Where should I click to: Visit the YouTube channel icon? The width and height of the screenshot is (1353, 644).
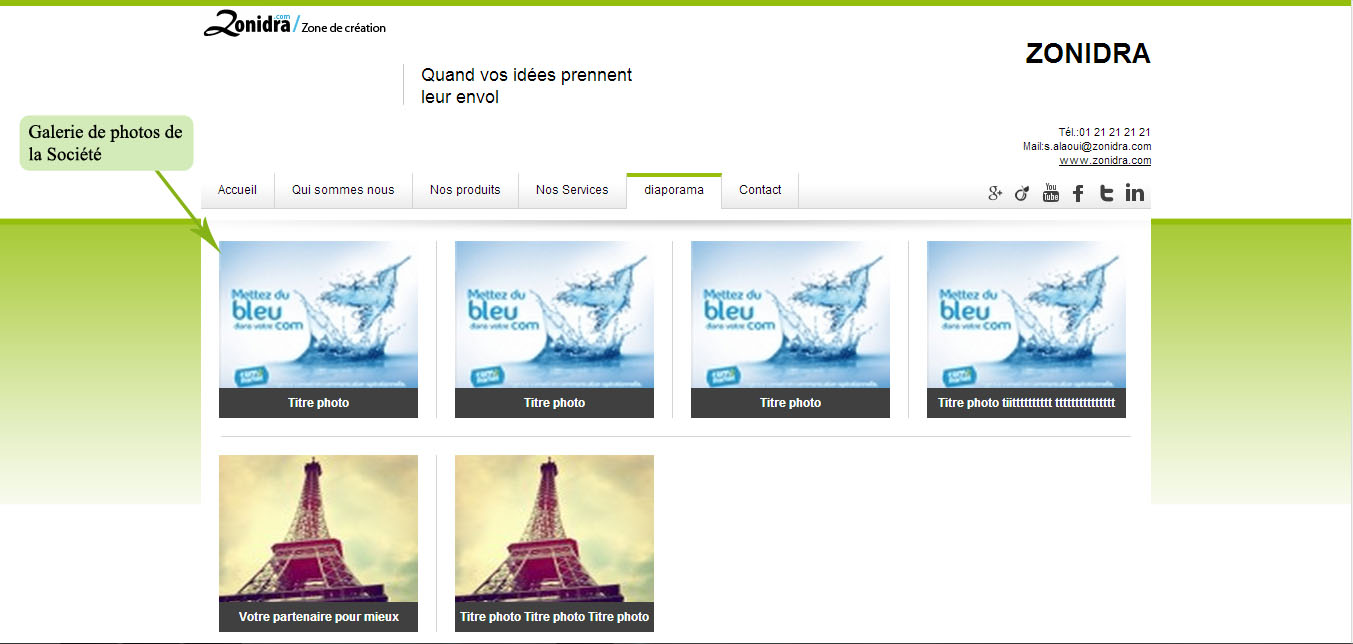coord(1050,193)
